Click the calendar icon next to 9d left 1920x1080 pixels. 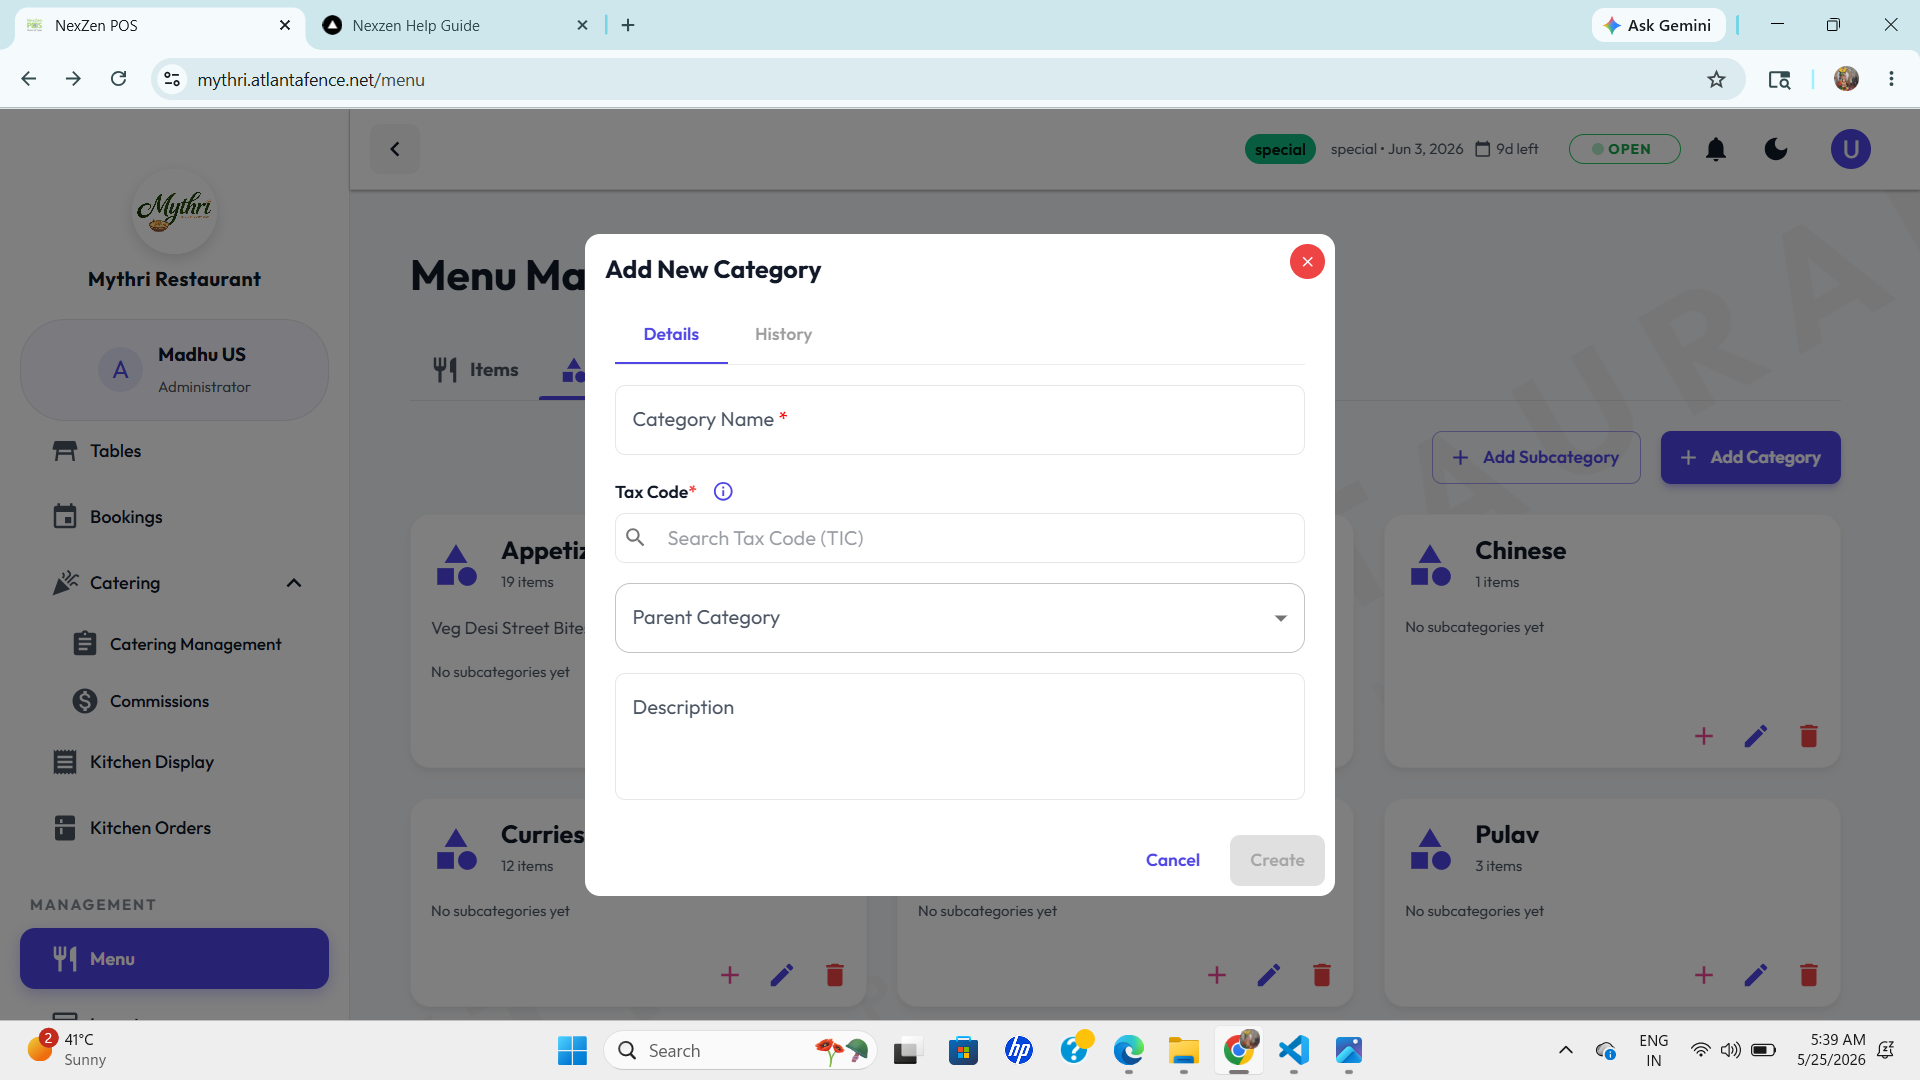pos(1483,149)
